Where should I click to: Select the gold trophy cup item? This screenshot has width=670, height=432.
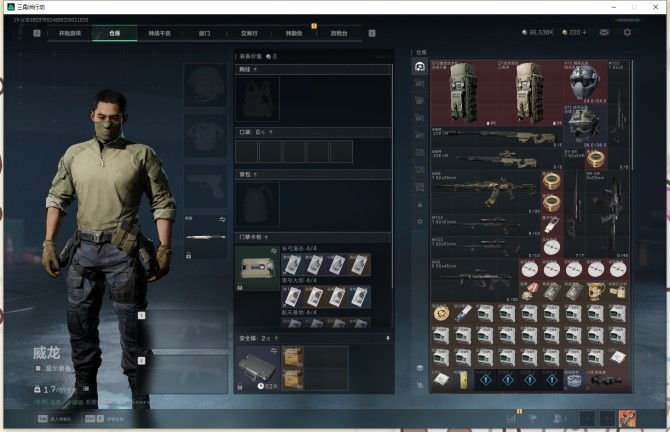pos(596,291)
